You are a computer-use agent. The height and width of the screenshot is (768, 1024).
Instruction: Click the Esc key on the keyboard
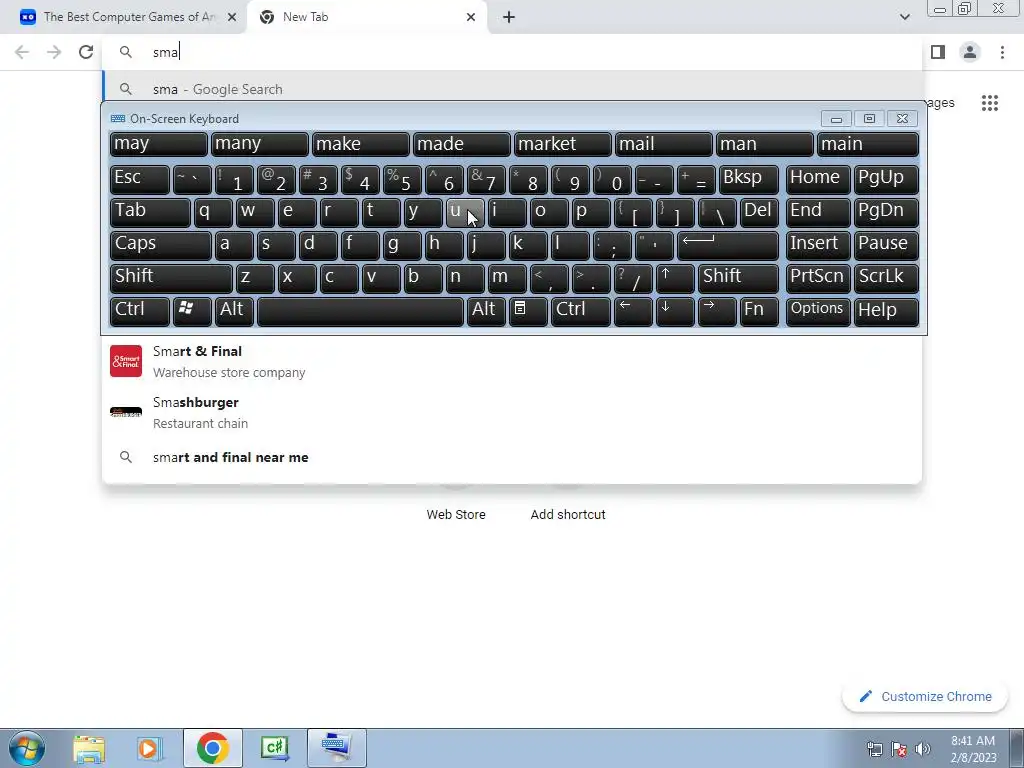[140, 179]
